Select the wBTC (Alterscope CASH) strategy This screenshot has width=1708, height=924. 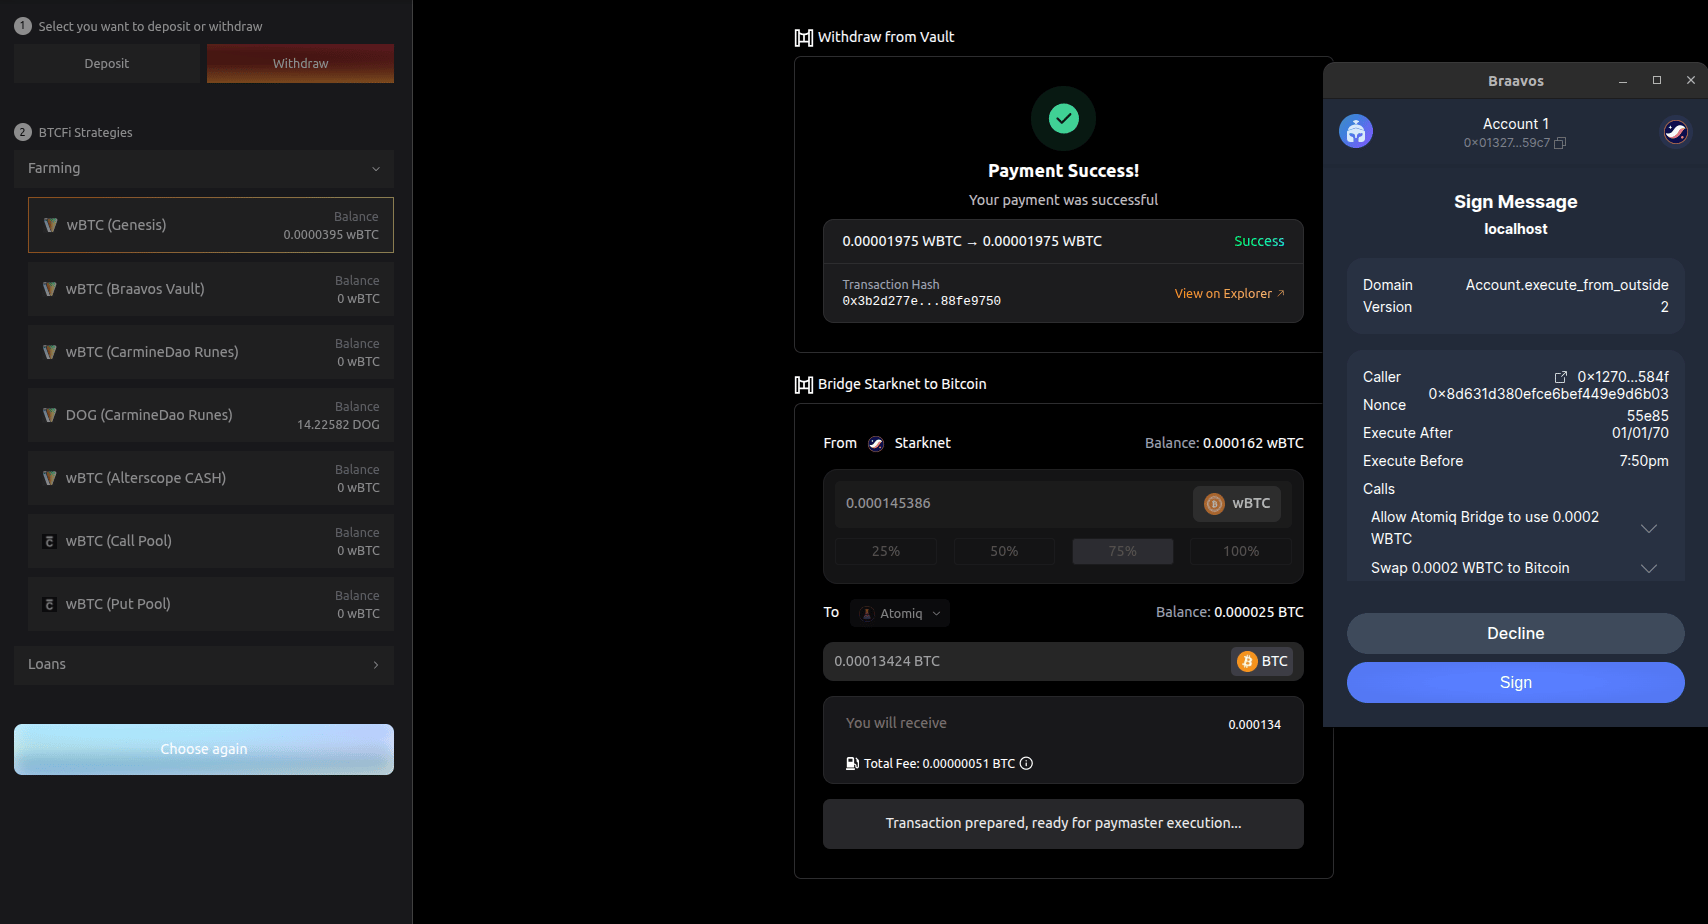(x=211, y=478)
